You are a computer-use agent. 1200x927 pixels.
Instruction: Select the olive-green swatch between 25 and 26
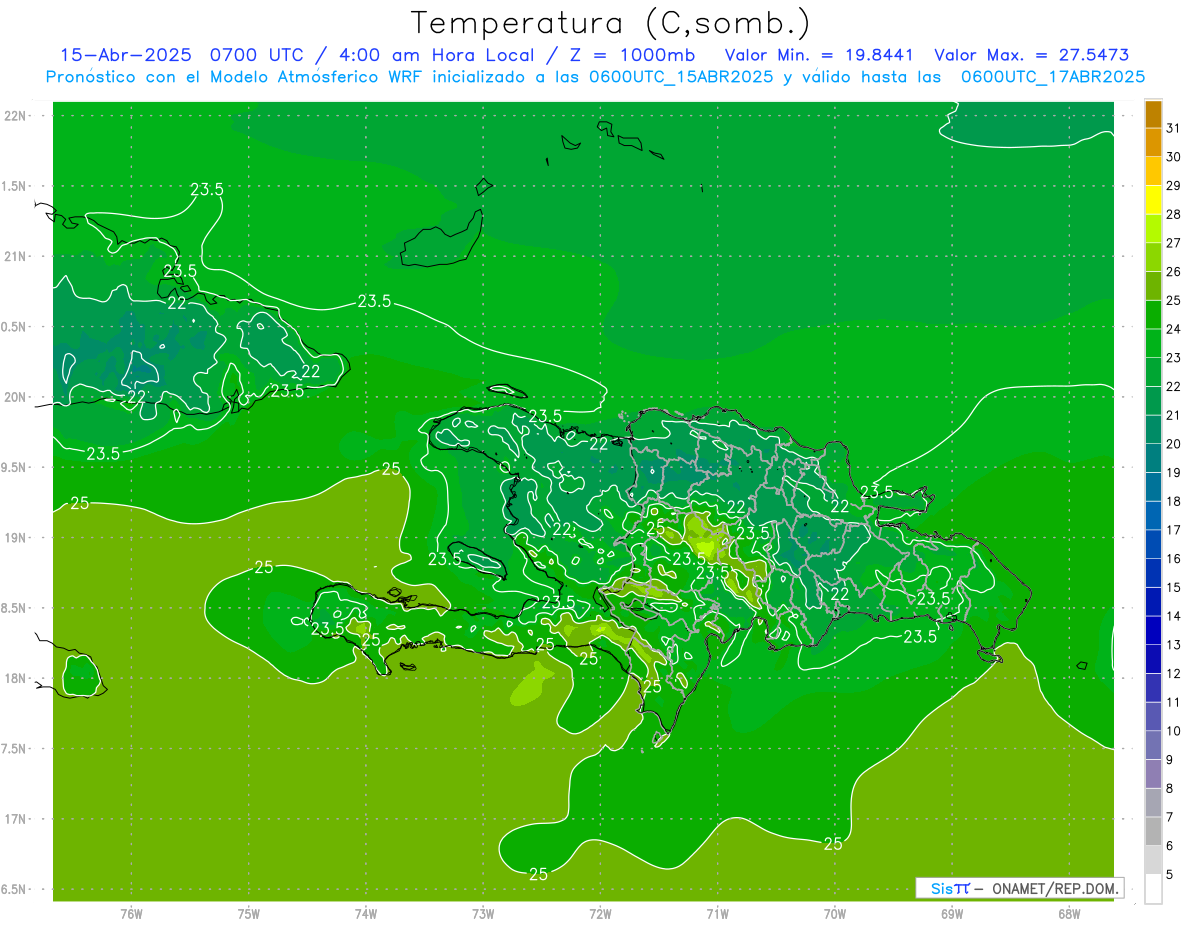(1153, 286)
